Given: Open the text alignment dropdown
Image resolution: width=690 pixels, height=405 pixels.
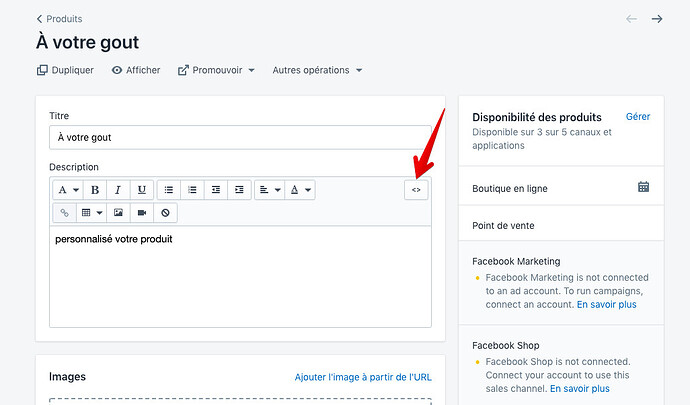Looking at the screenshot, I should click(x=269, y=190).
